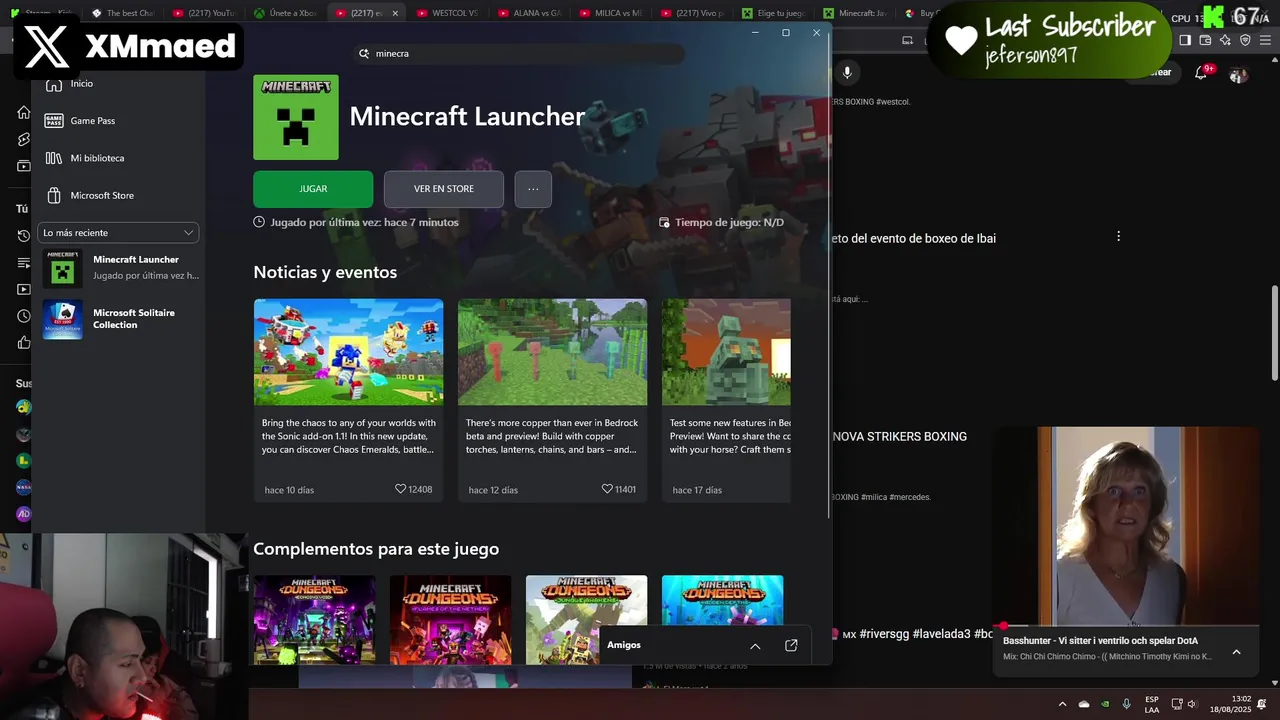The height and width of the screenshot is (720, 1280).
Task: Open the horse preview news card image
Action: click(726, 352)
